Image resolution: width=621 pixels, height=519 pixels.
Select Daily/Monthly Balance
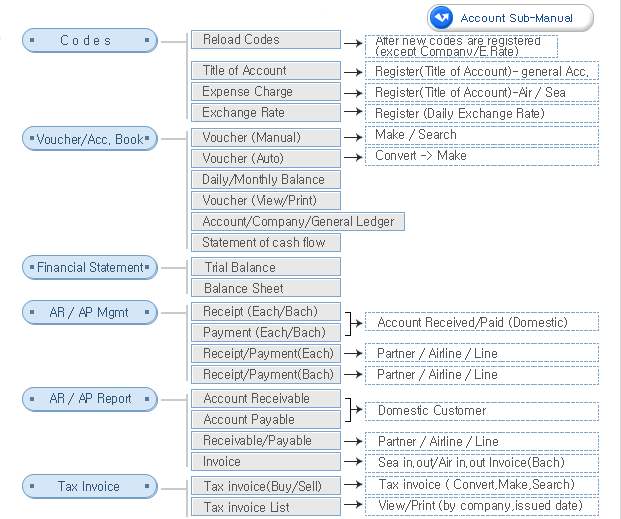[x=265, y=179]
